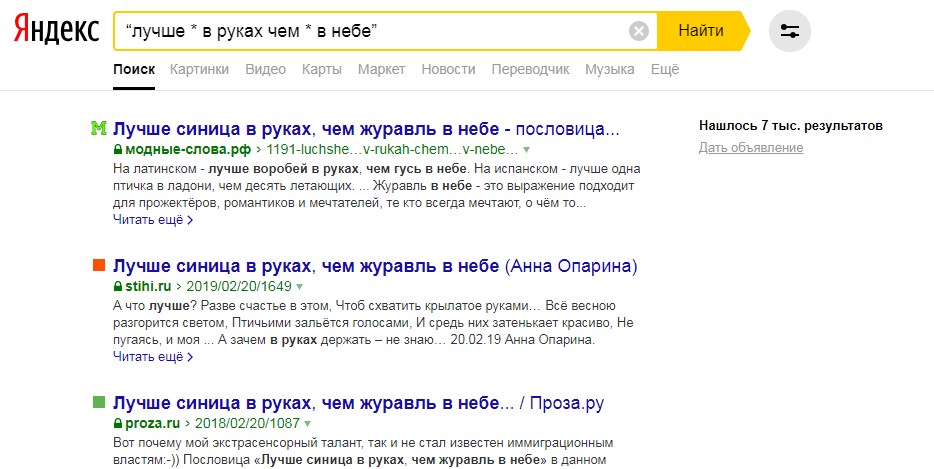
Task: Click the Дать объявление link
Action: pos(751,148)
